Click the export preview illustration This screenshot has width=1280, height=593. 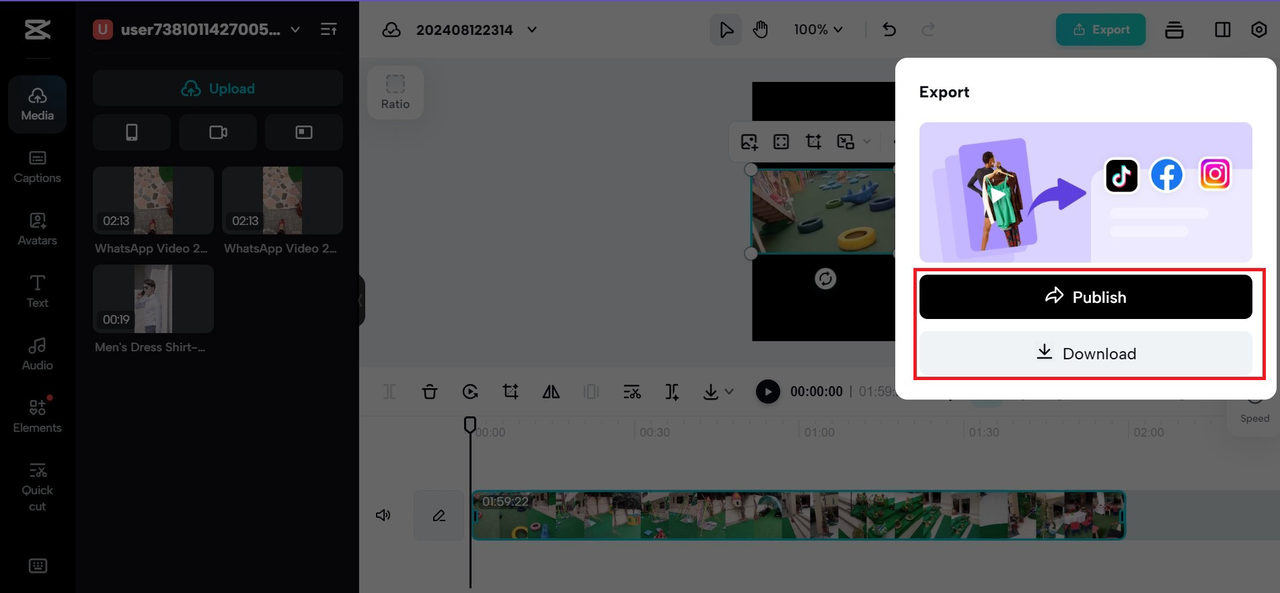[x=1086, y=192]
